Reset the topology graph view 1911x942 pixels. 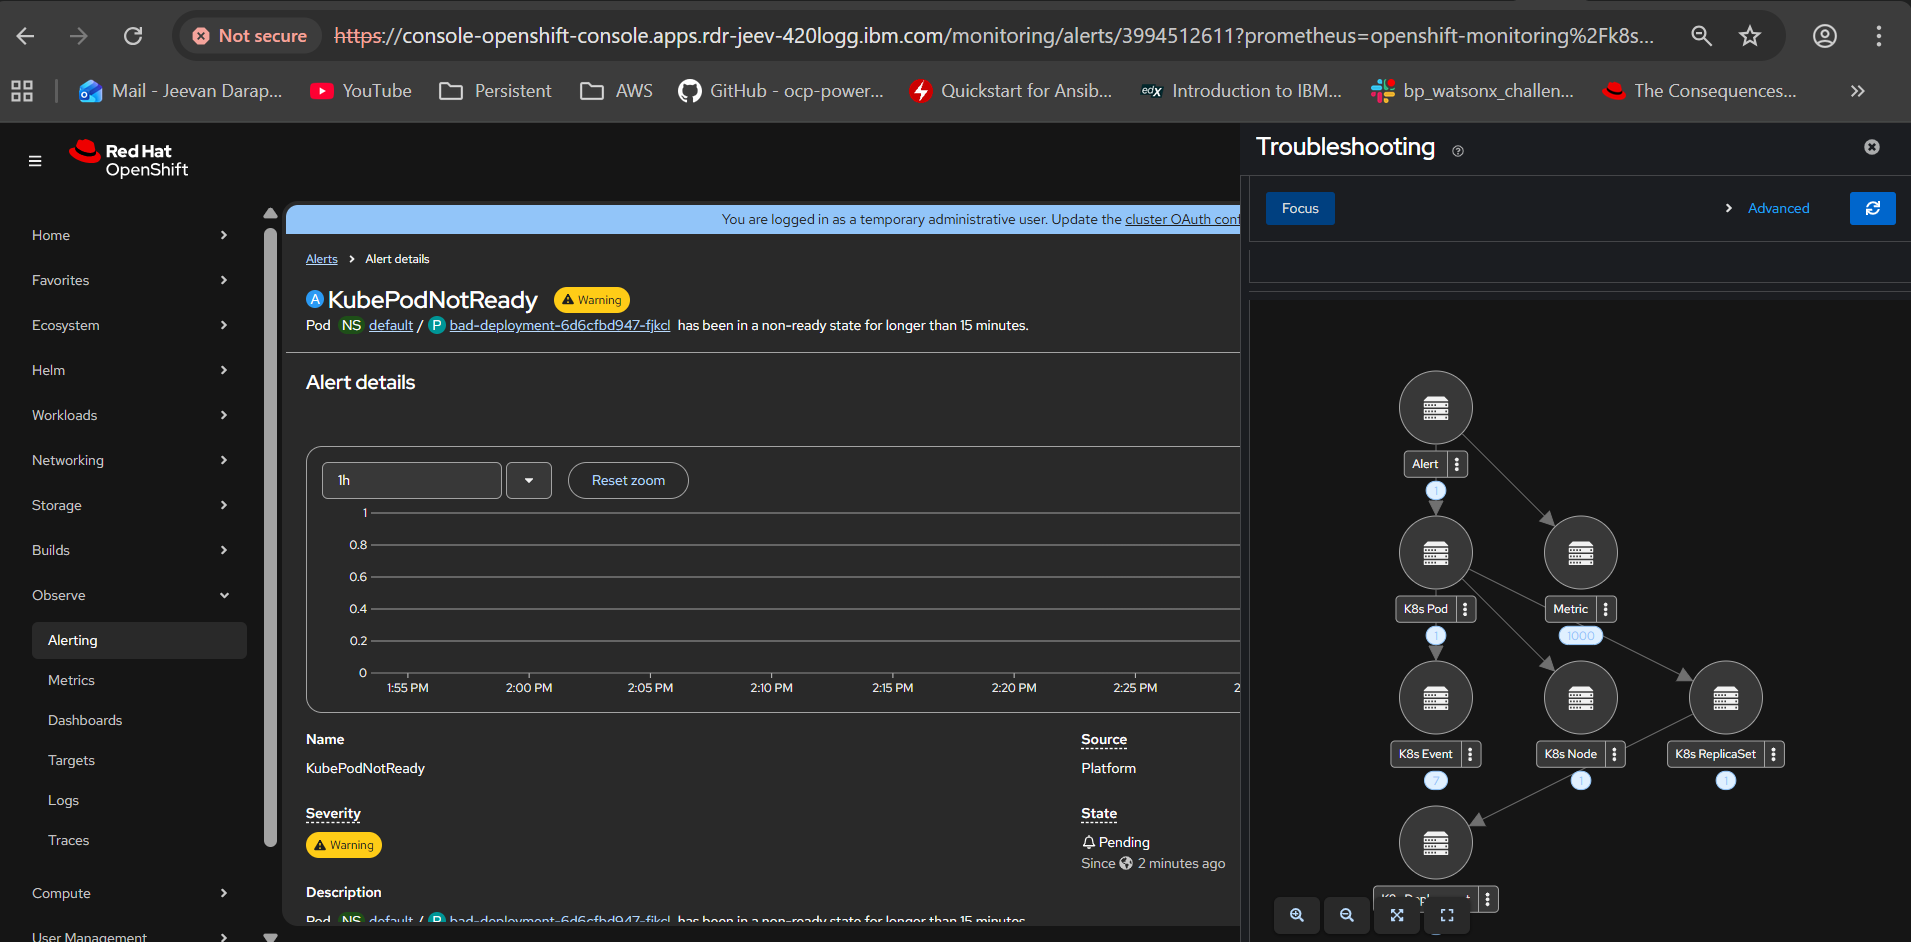click(x=1447, y=915)
